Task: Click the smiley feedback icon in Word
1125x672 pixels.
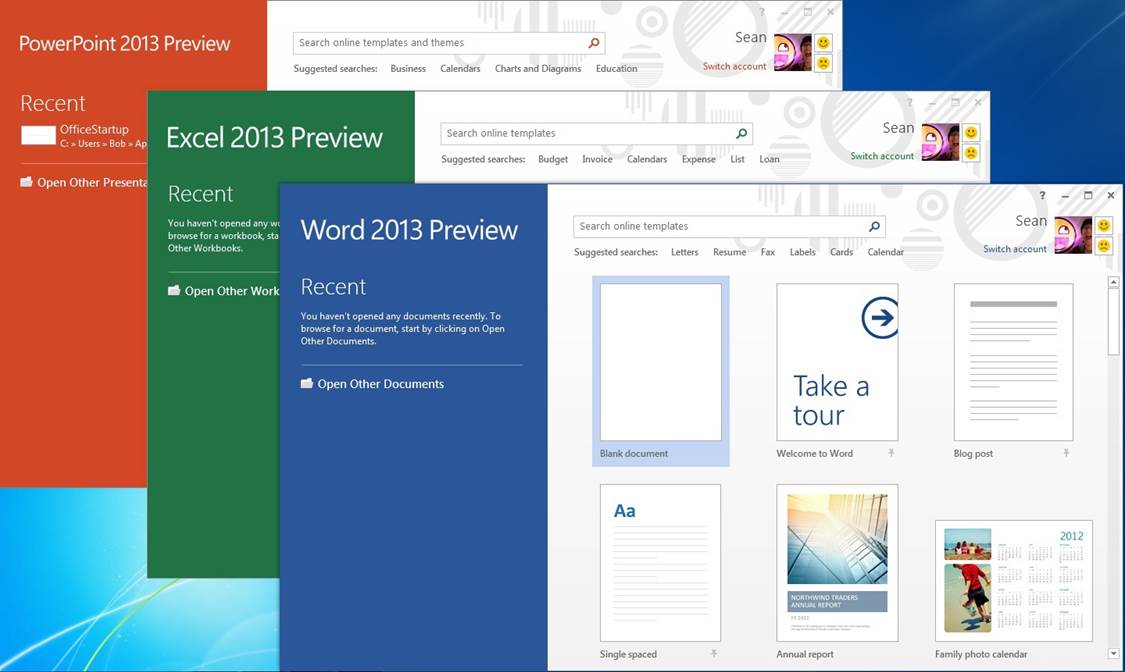Action: pyautogui.click(x=1104, y=226)
